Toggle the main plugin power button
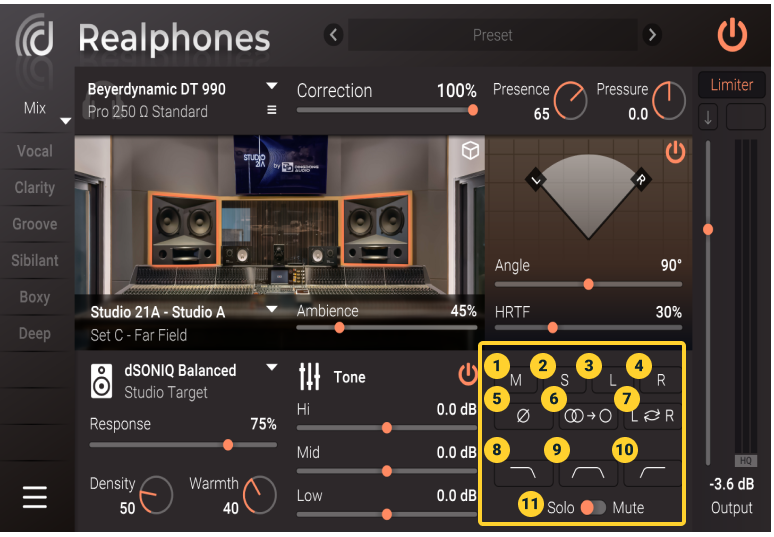This screenshot has width=774, height=537. (732, 35)
